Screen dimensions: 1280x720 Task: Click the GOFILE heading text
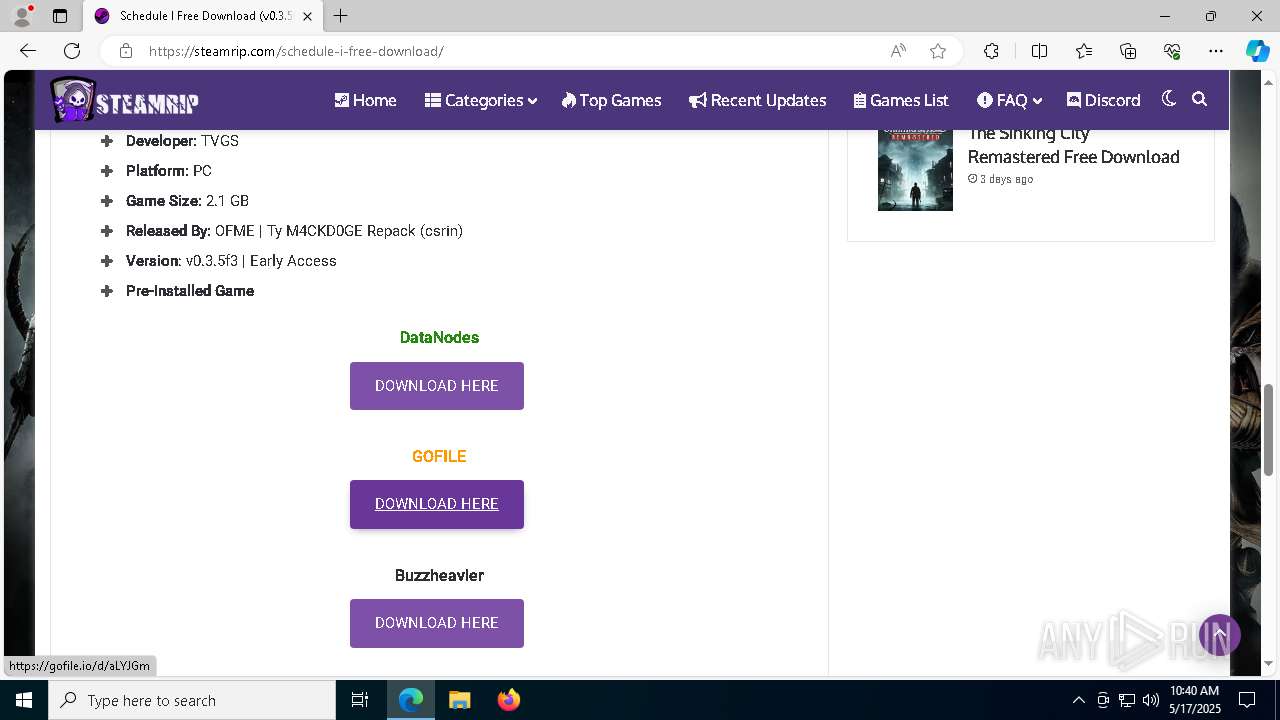click(439, 456)
